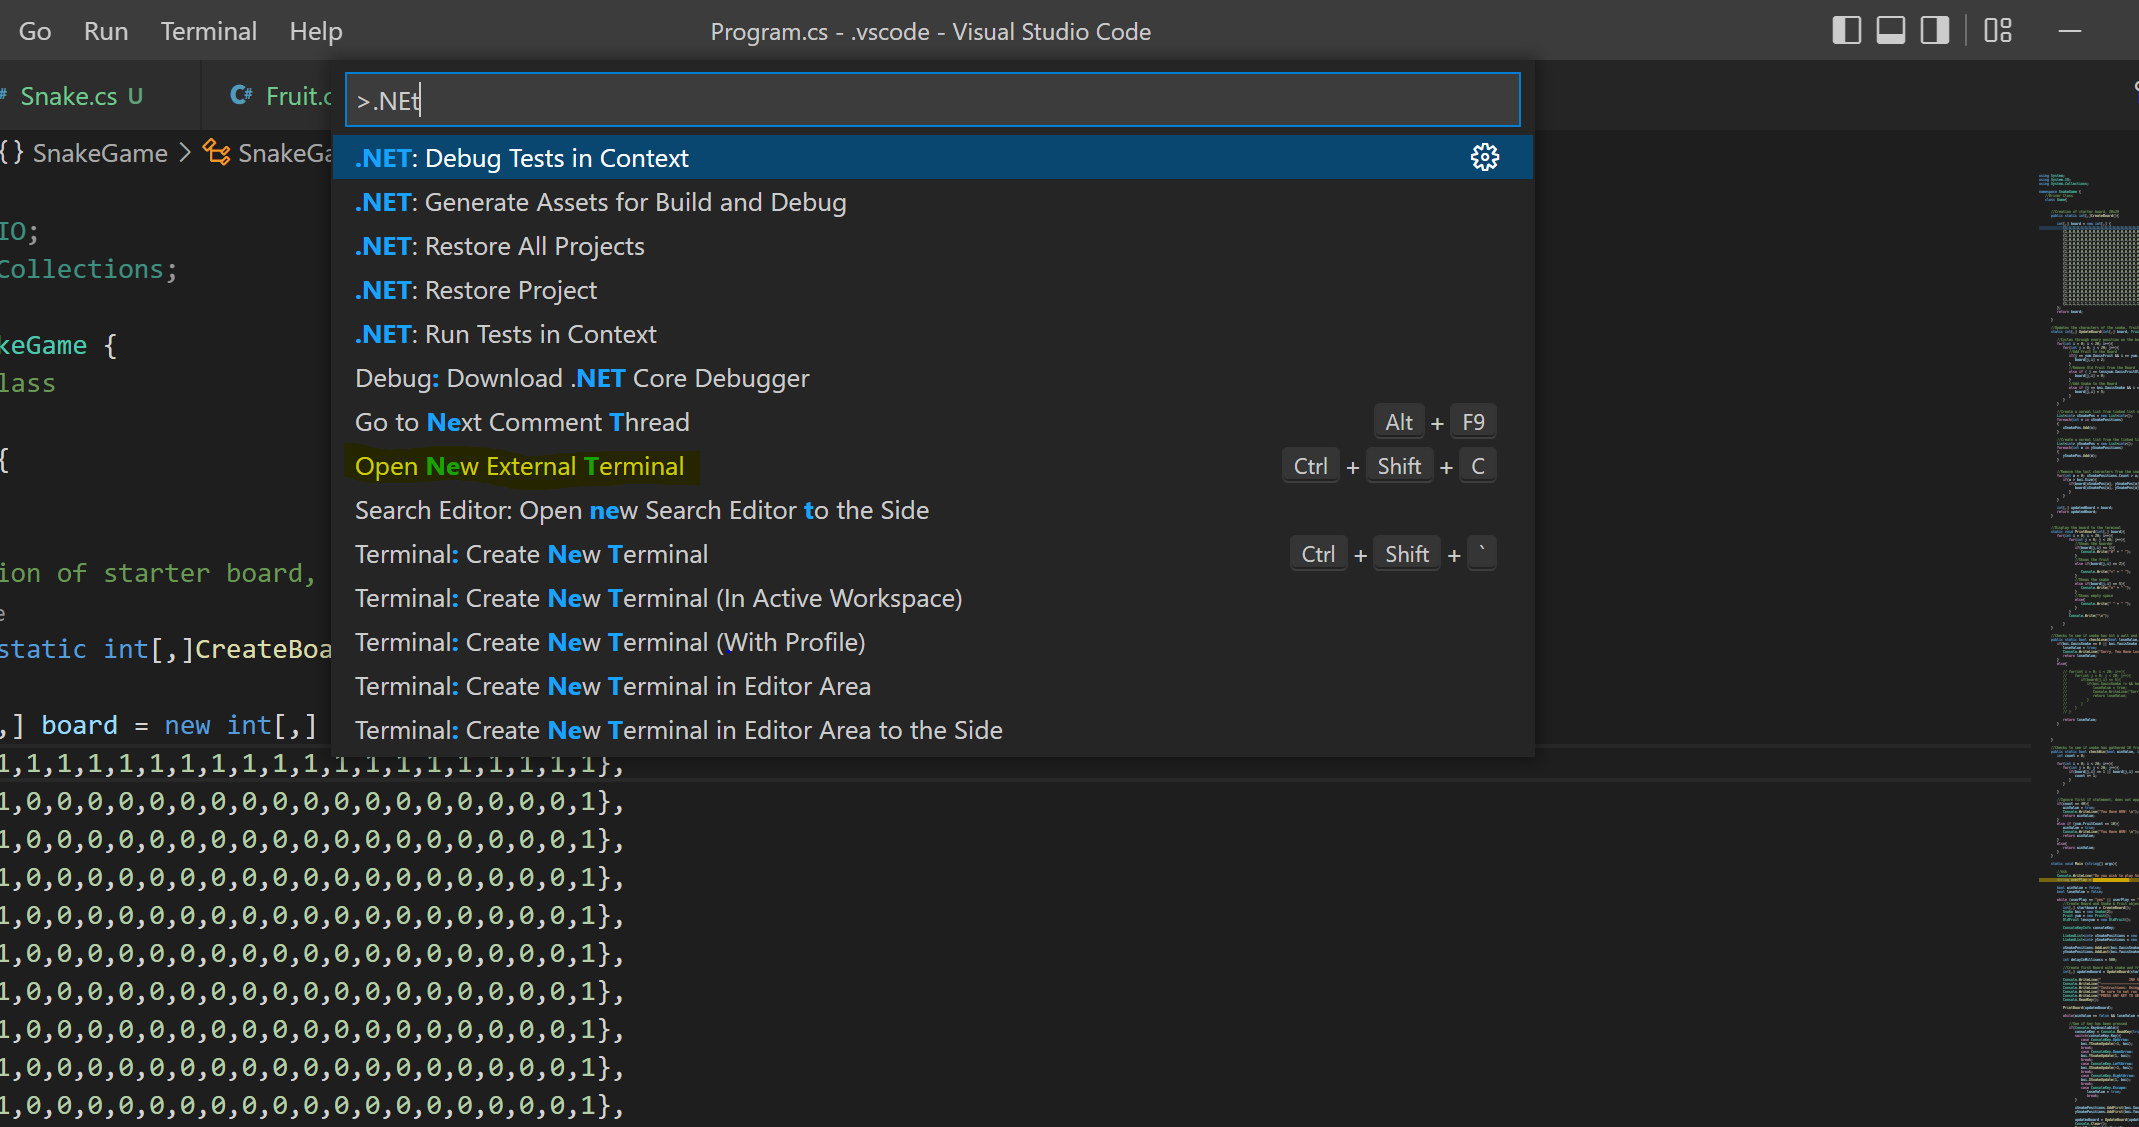
Task: Choose Open New External Terminal command
Action: [520, 466]
